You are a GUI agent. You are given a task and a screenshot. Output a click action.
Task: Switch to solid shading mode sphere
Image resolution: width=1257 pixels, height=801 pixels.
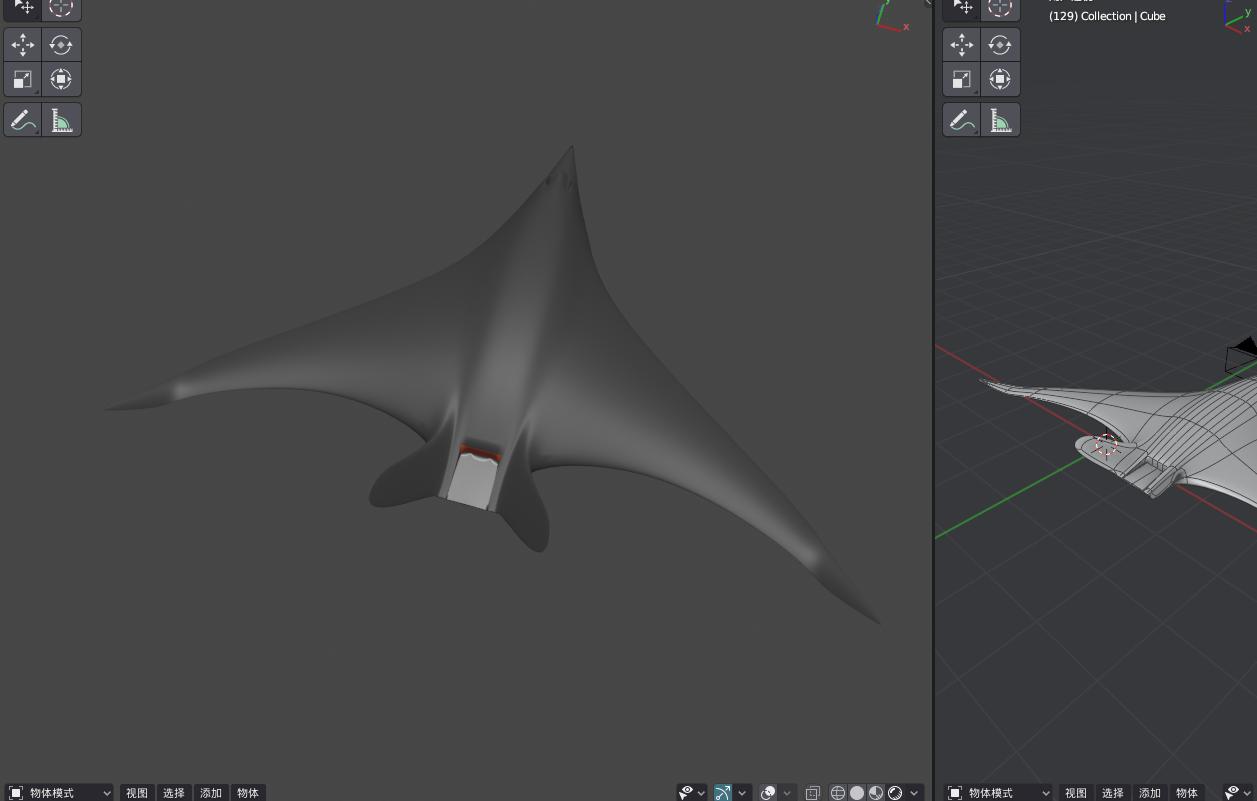(857, 793)
